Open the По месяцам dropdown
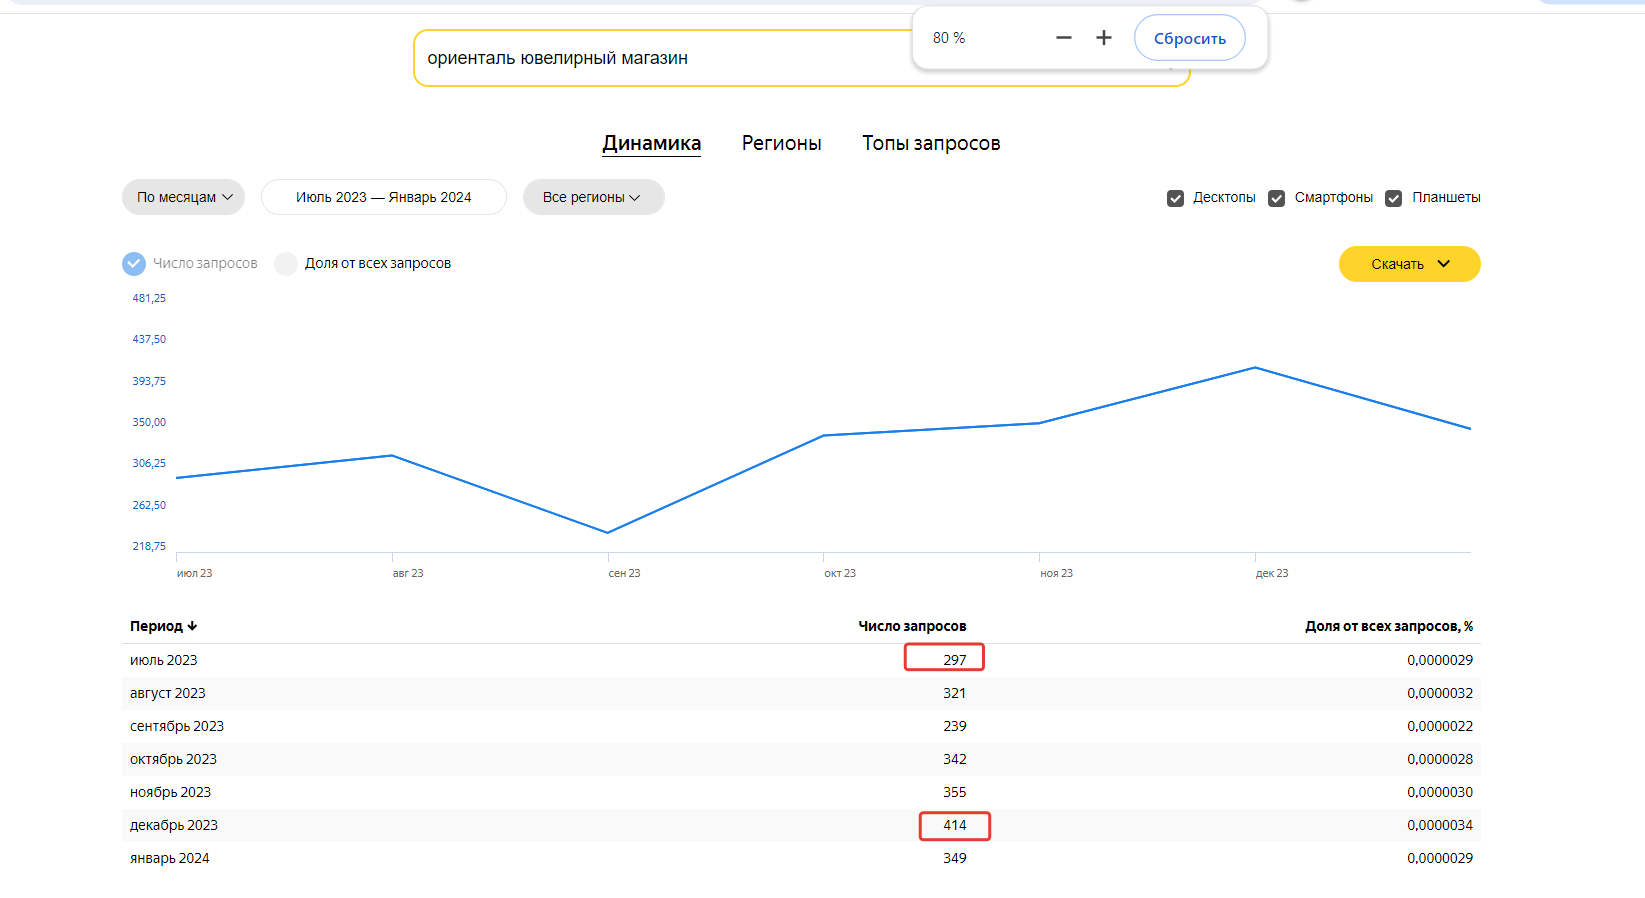 (x=184, y=197)
